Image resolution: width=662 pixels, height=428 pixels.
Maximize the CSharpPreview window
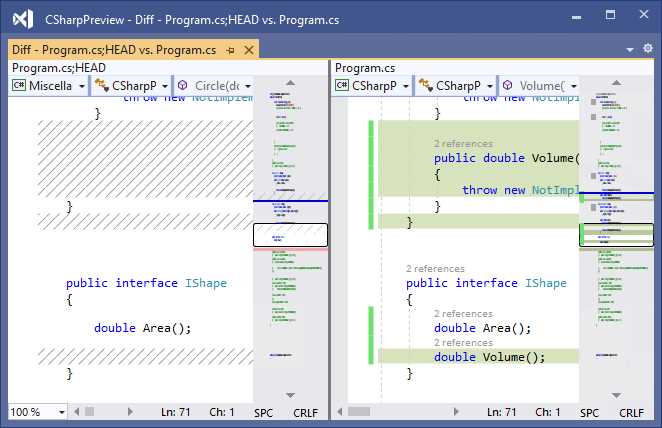point(610,15)
